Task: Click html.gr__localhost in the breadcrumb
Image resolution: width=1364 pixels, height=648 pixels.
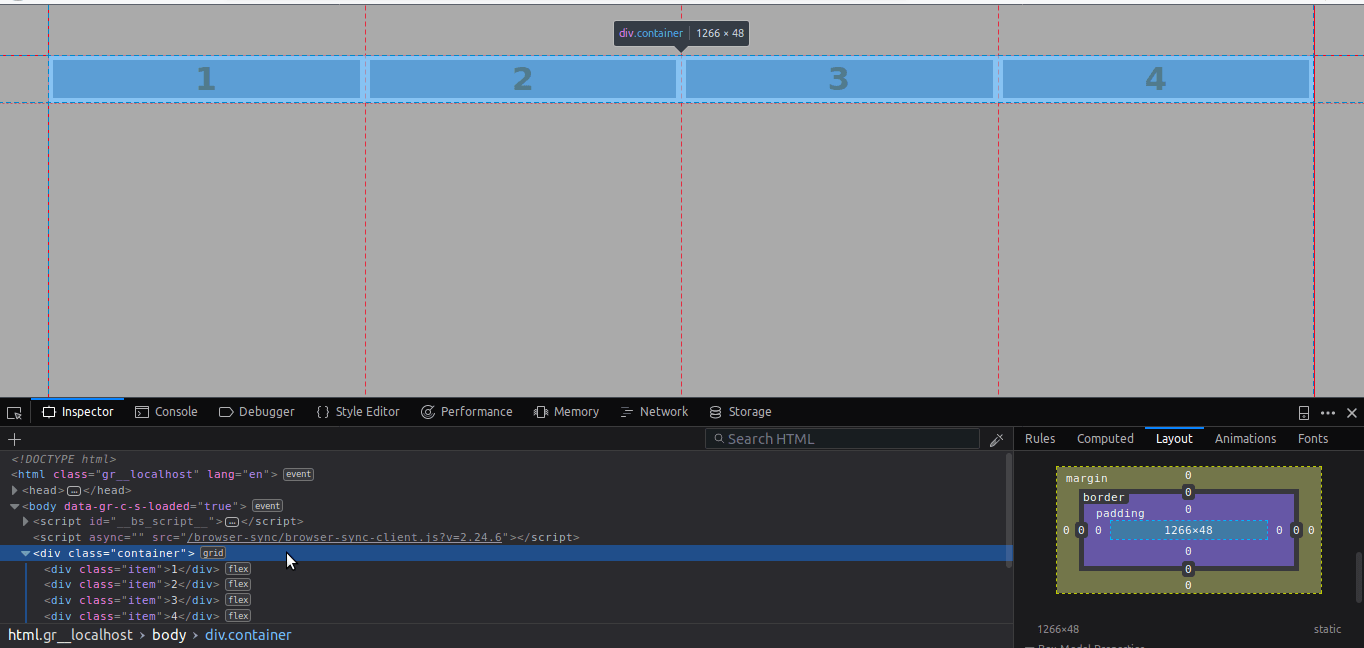Action: coord(70,635)
